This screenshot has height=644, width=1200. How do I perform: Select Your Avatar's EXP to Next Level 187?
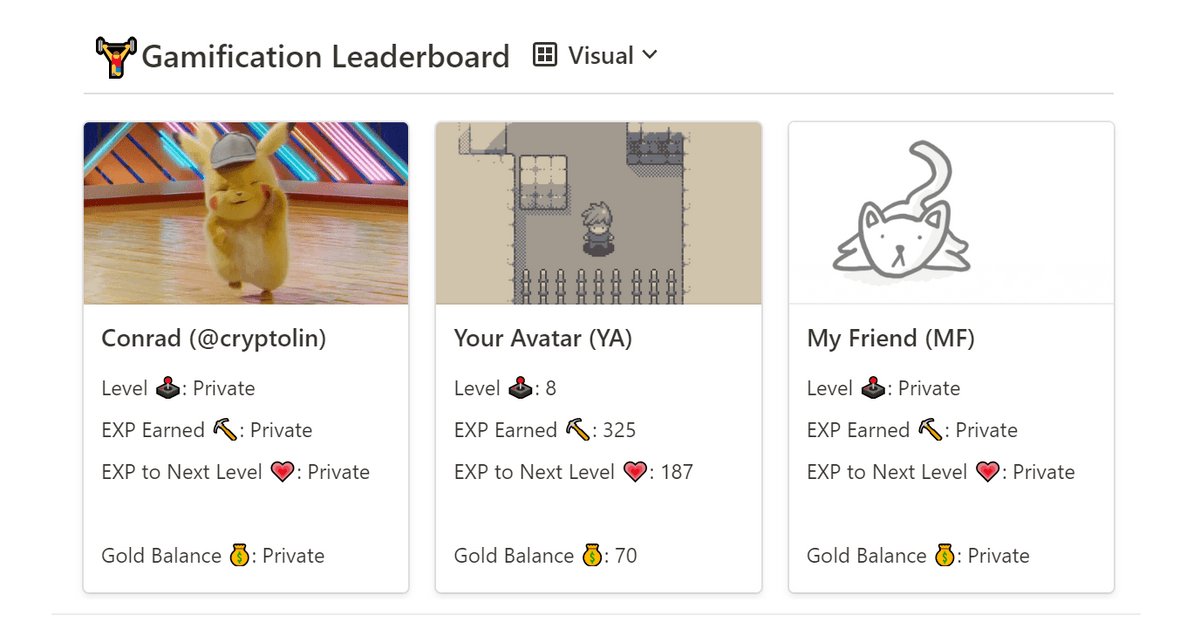pos(676,472)
